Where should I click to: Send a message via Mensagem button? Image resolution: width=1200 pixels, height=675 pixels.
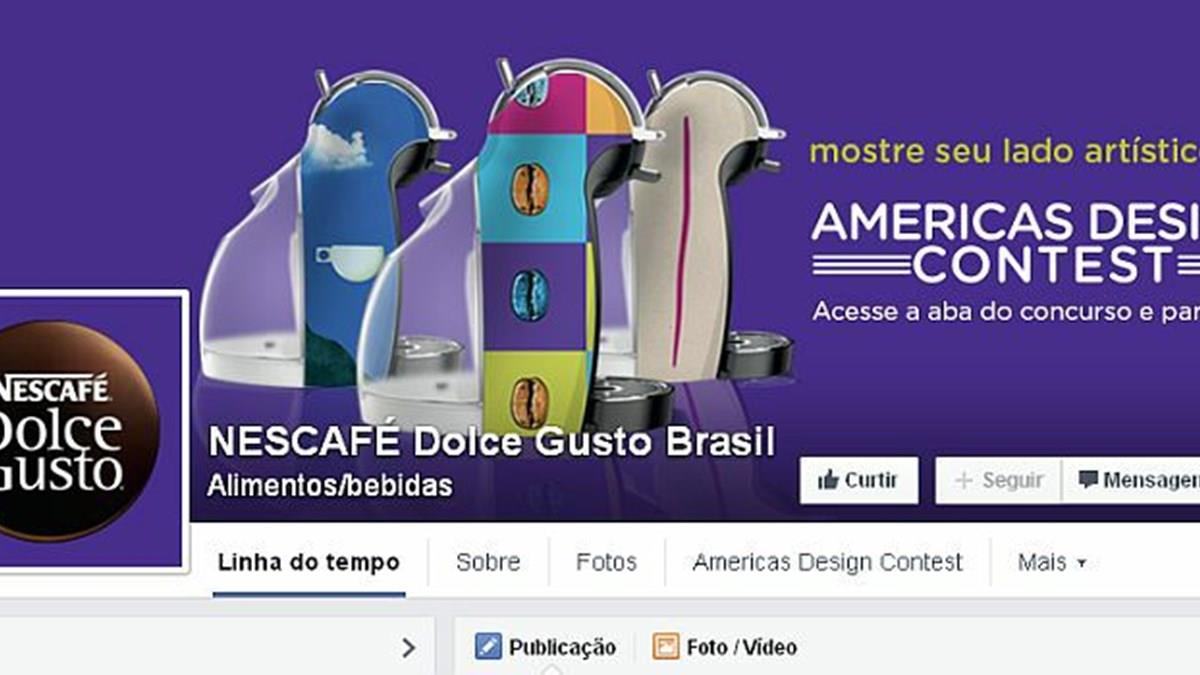1131,481
